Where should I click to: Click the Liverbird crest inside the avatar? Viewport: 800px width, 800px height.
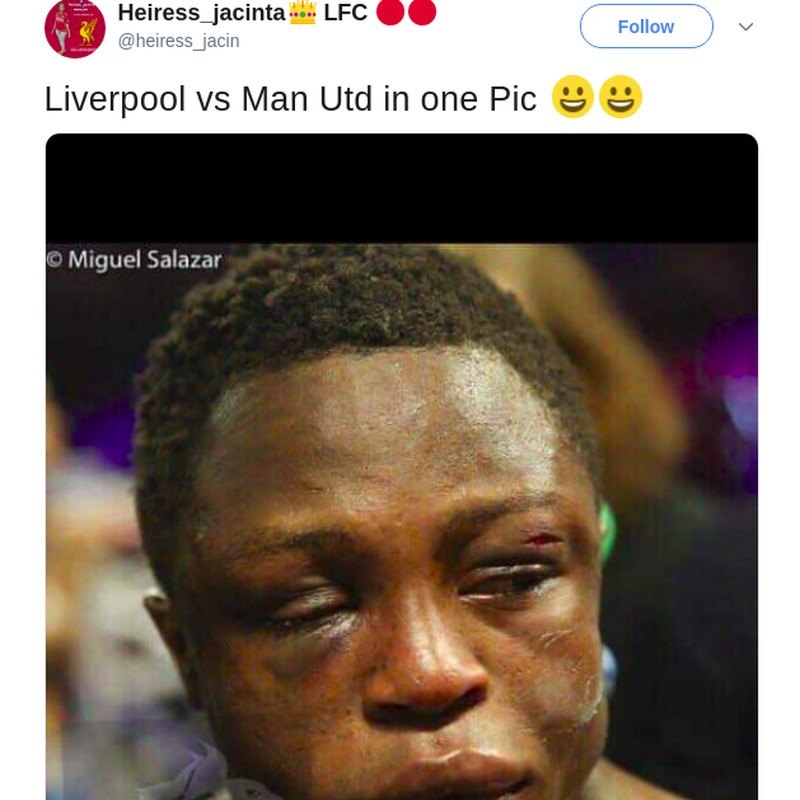click(x=88, y=31)
